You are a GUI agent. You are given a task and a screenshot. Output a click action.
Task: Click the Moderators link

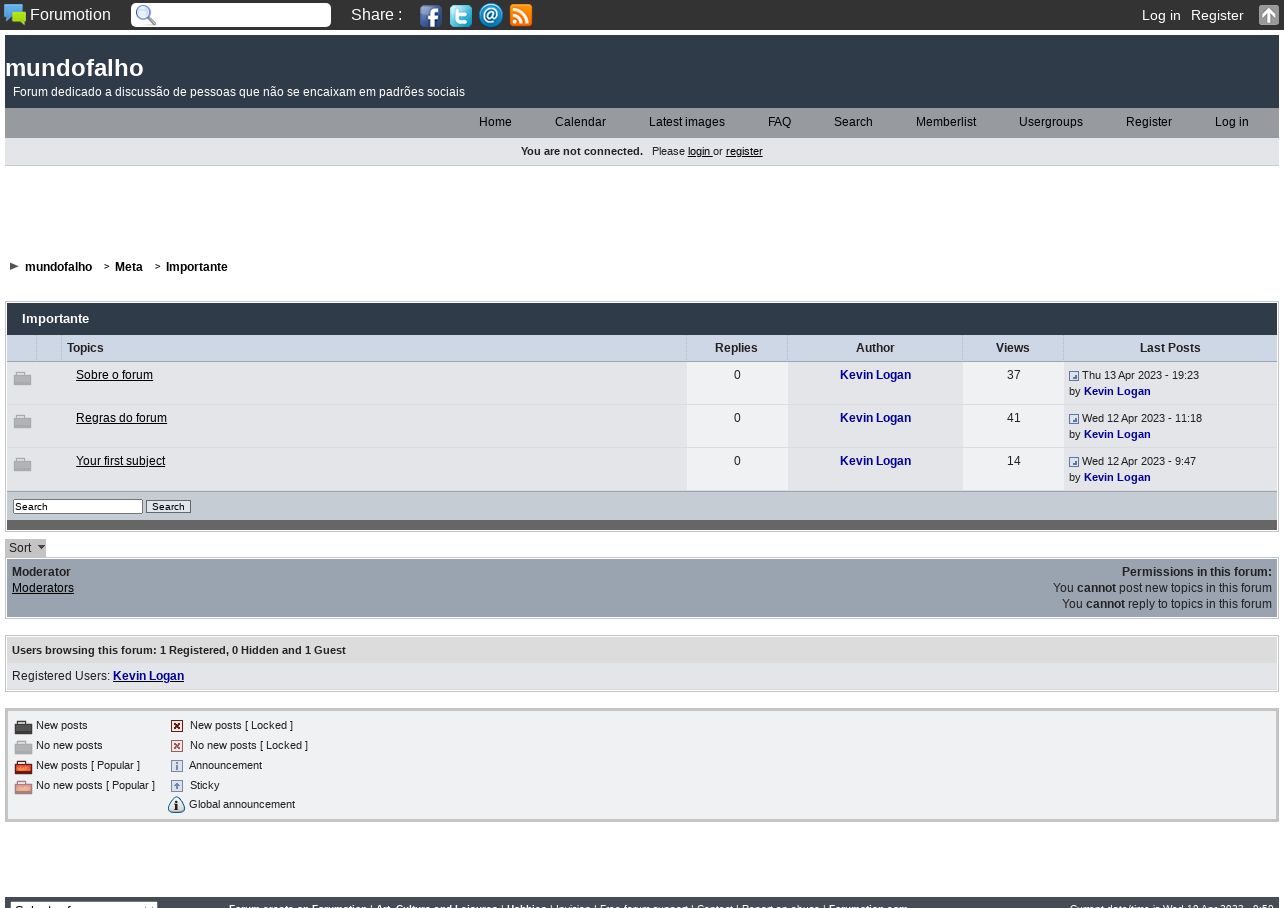point(43,588)
